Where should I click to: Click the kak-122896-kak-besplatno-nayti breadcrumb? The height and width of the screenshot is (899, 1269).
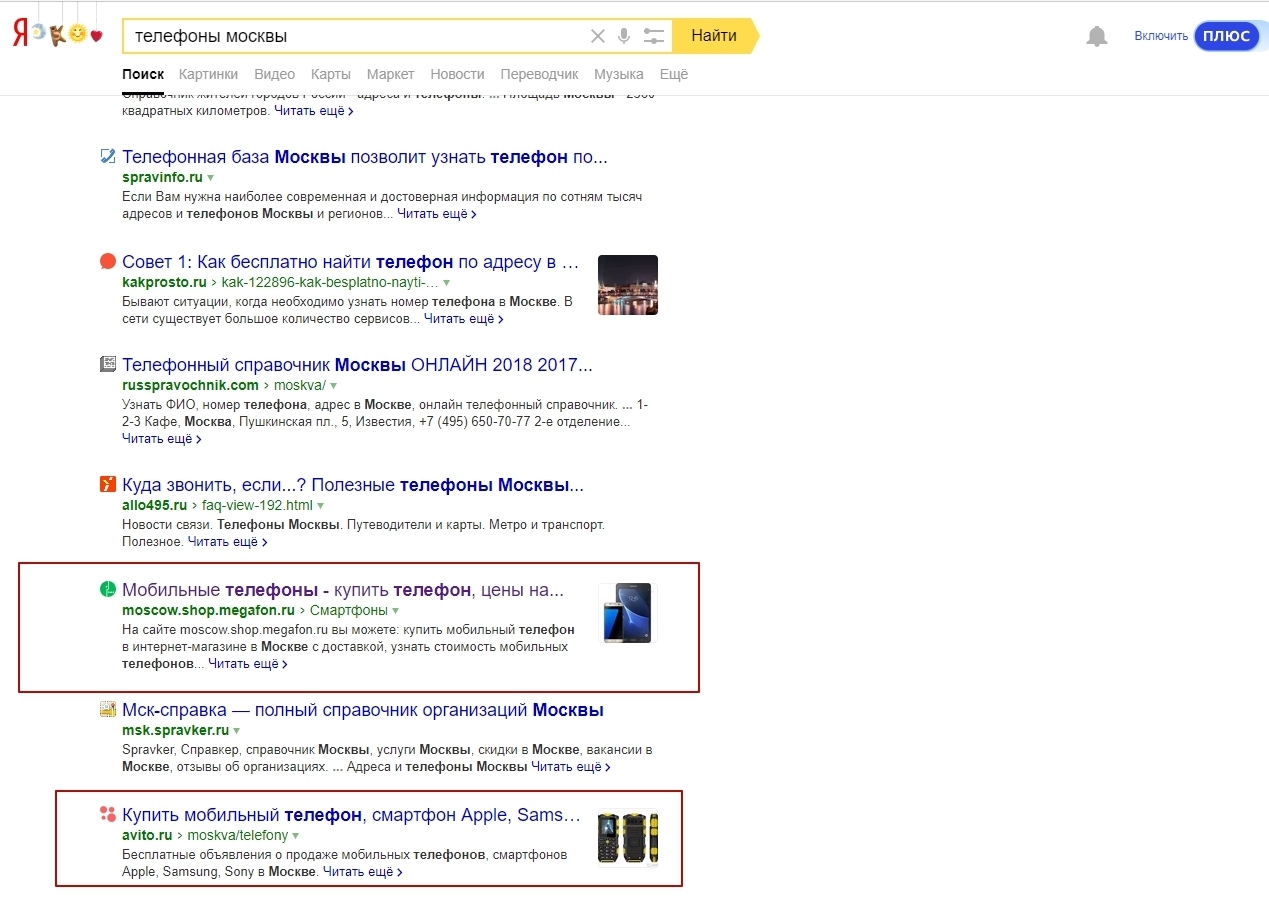[x=330, y=283]
